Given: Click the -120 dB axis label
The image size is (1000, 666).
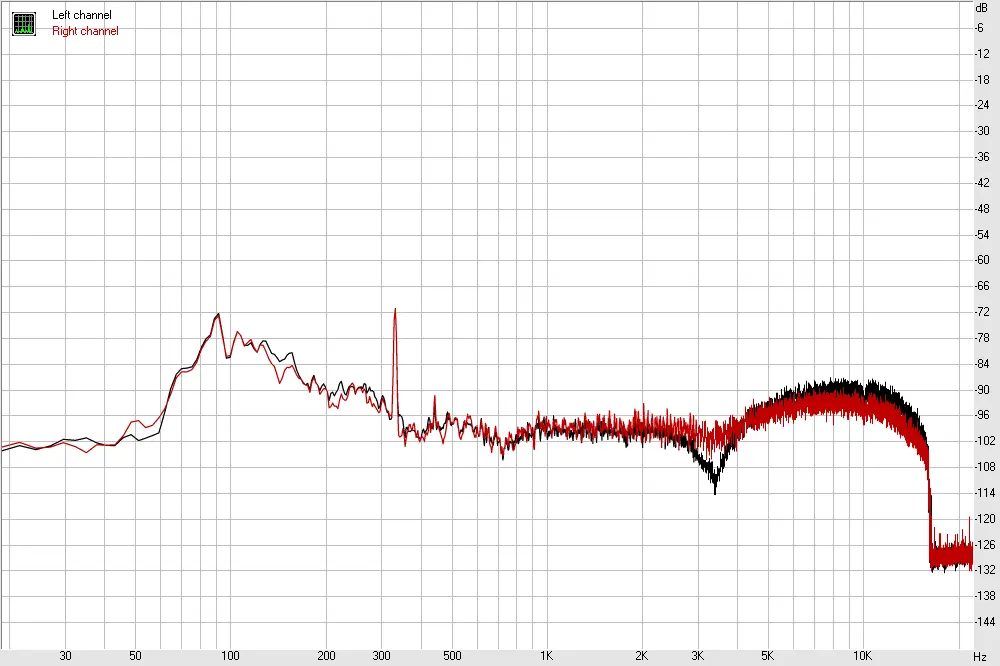Looking at the screenshot, I should coord(985,519).
